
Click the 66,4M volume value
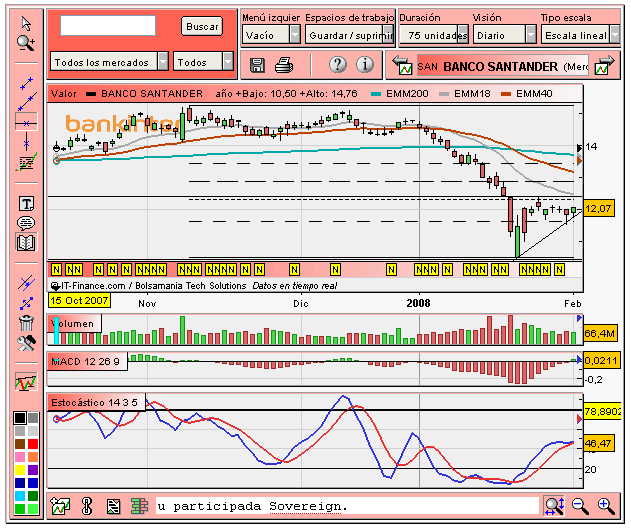pyautogui.click(x=600, y=333)
